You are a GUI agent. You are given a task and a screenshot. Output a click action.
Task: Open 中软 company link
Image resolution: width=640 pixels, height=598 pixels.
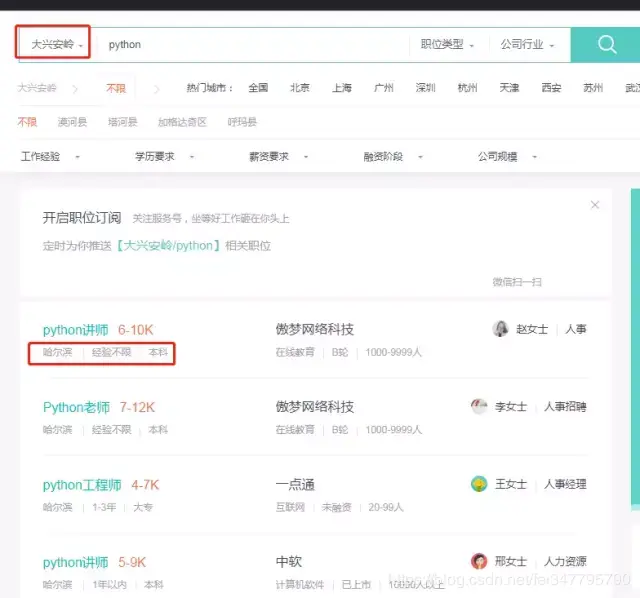tap(289, 562)
